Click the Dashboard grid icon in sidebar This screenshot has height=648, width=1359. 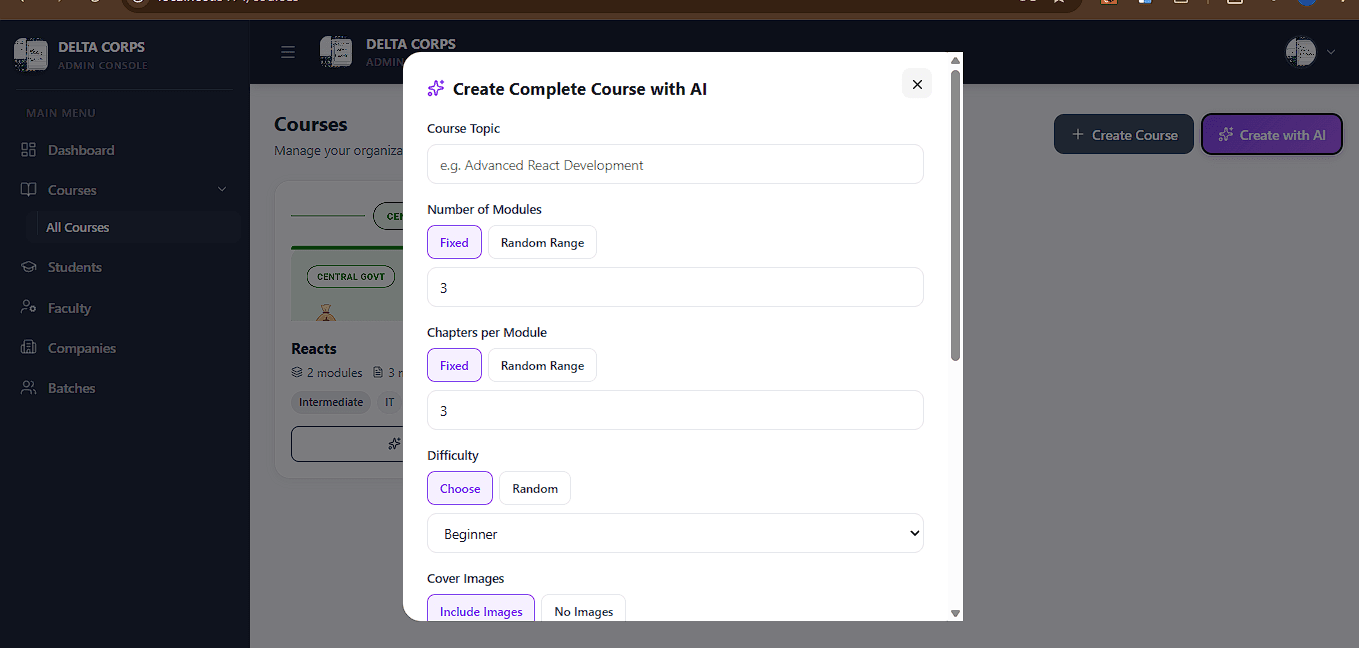pyautogui.click(x=28, y=150)
